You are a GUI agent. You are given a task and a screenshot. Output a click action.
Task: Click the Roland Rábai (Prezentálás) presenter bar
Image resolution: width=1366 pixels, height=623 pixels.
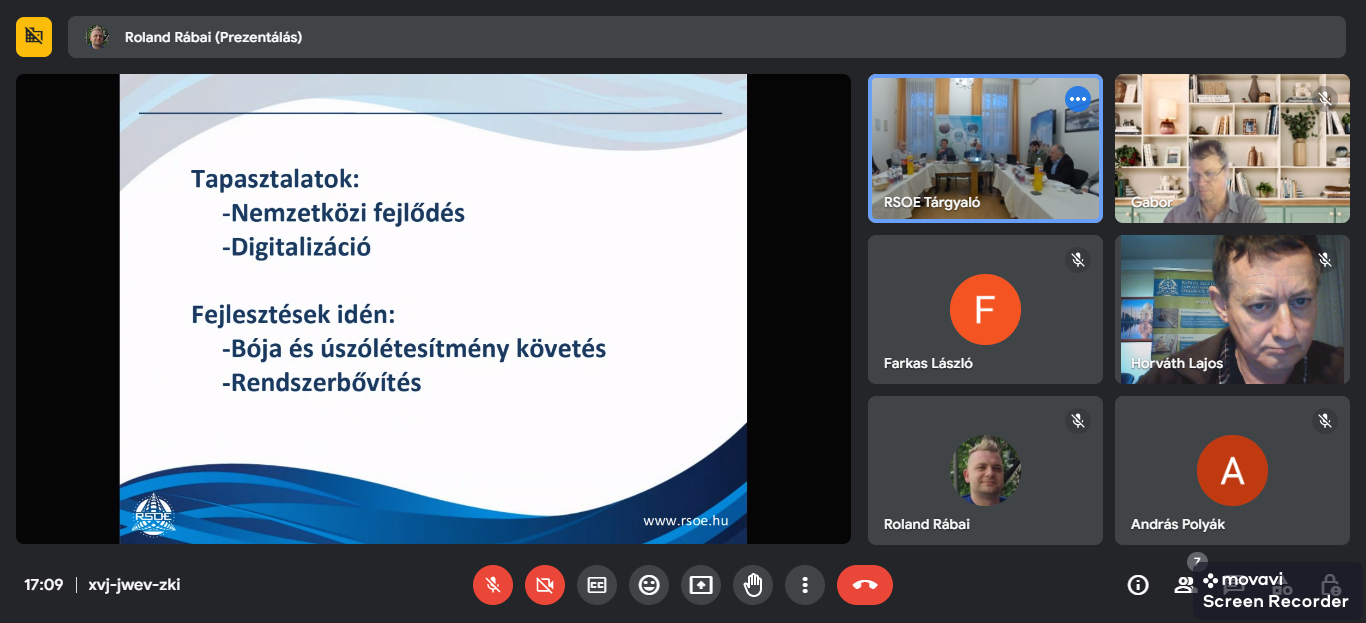point(706,37)
